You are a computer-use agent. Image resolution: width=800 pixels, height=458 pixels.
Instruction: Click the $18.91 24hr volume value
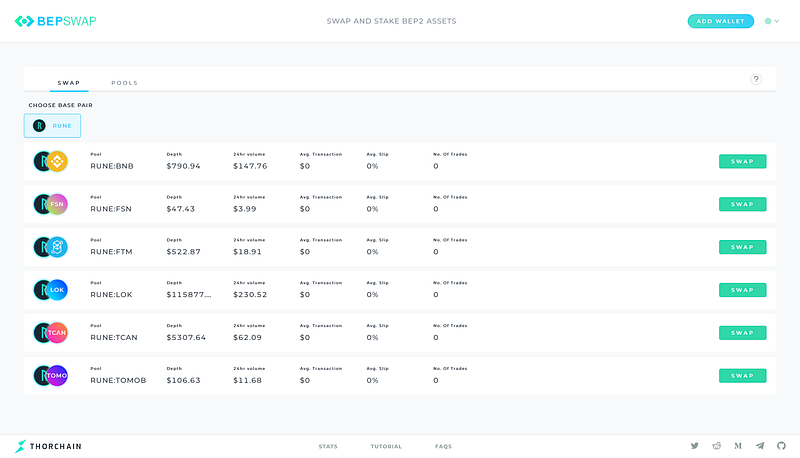click(x=247, y=251)
